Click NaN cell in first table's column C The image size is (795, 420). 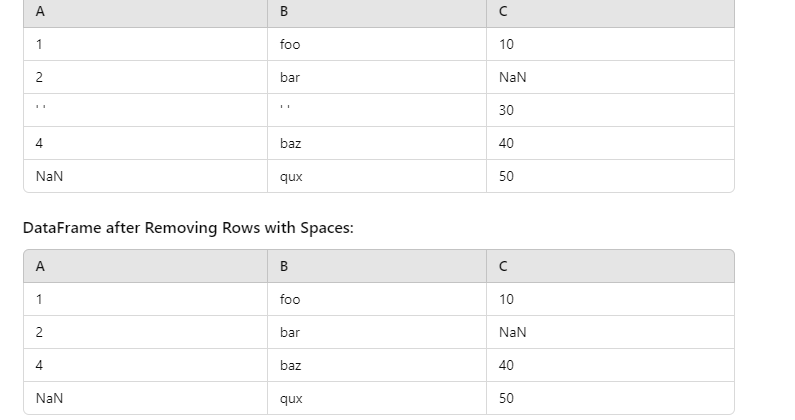click(610, 77)
